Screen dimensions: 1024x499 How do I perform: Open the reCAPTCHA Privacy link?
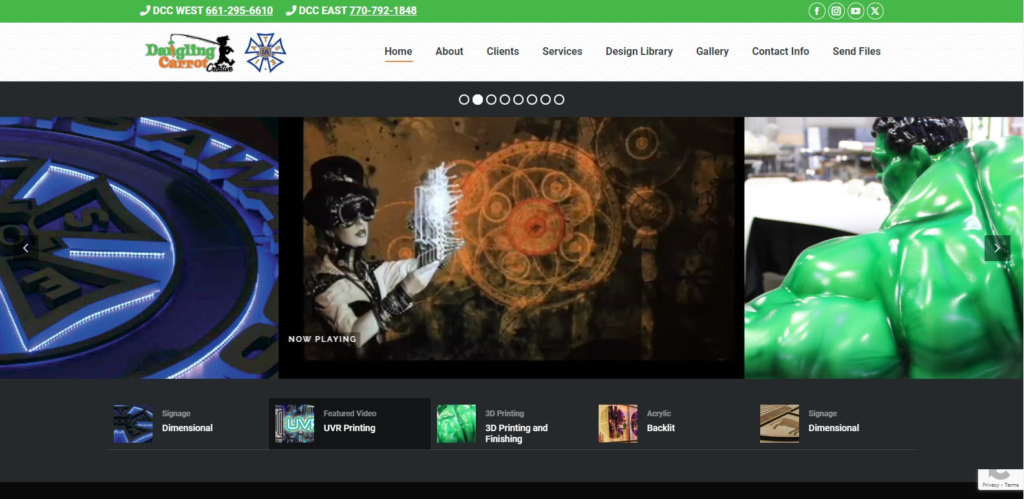[x=990, y=485]
